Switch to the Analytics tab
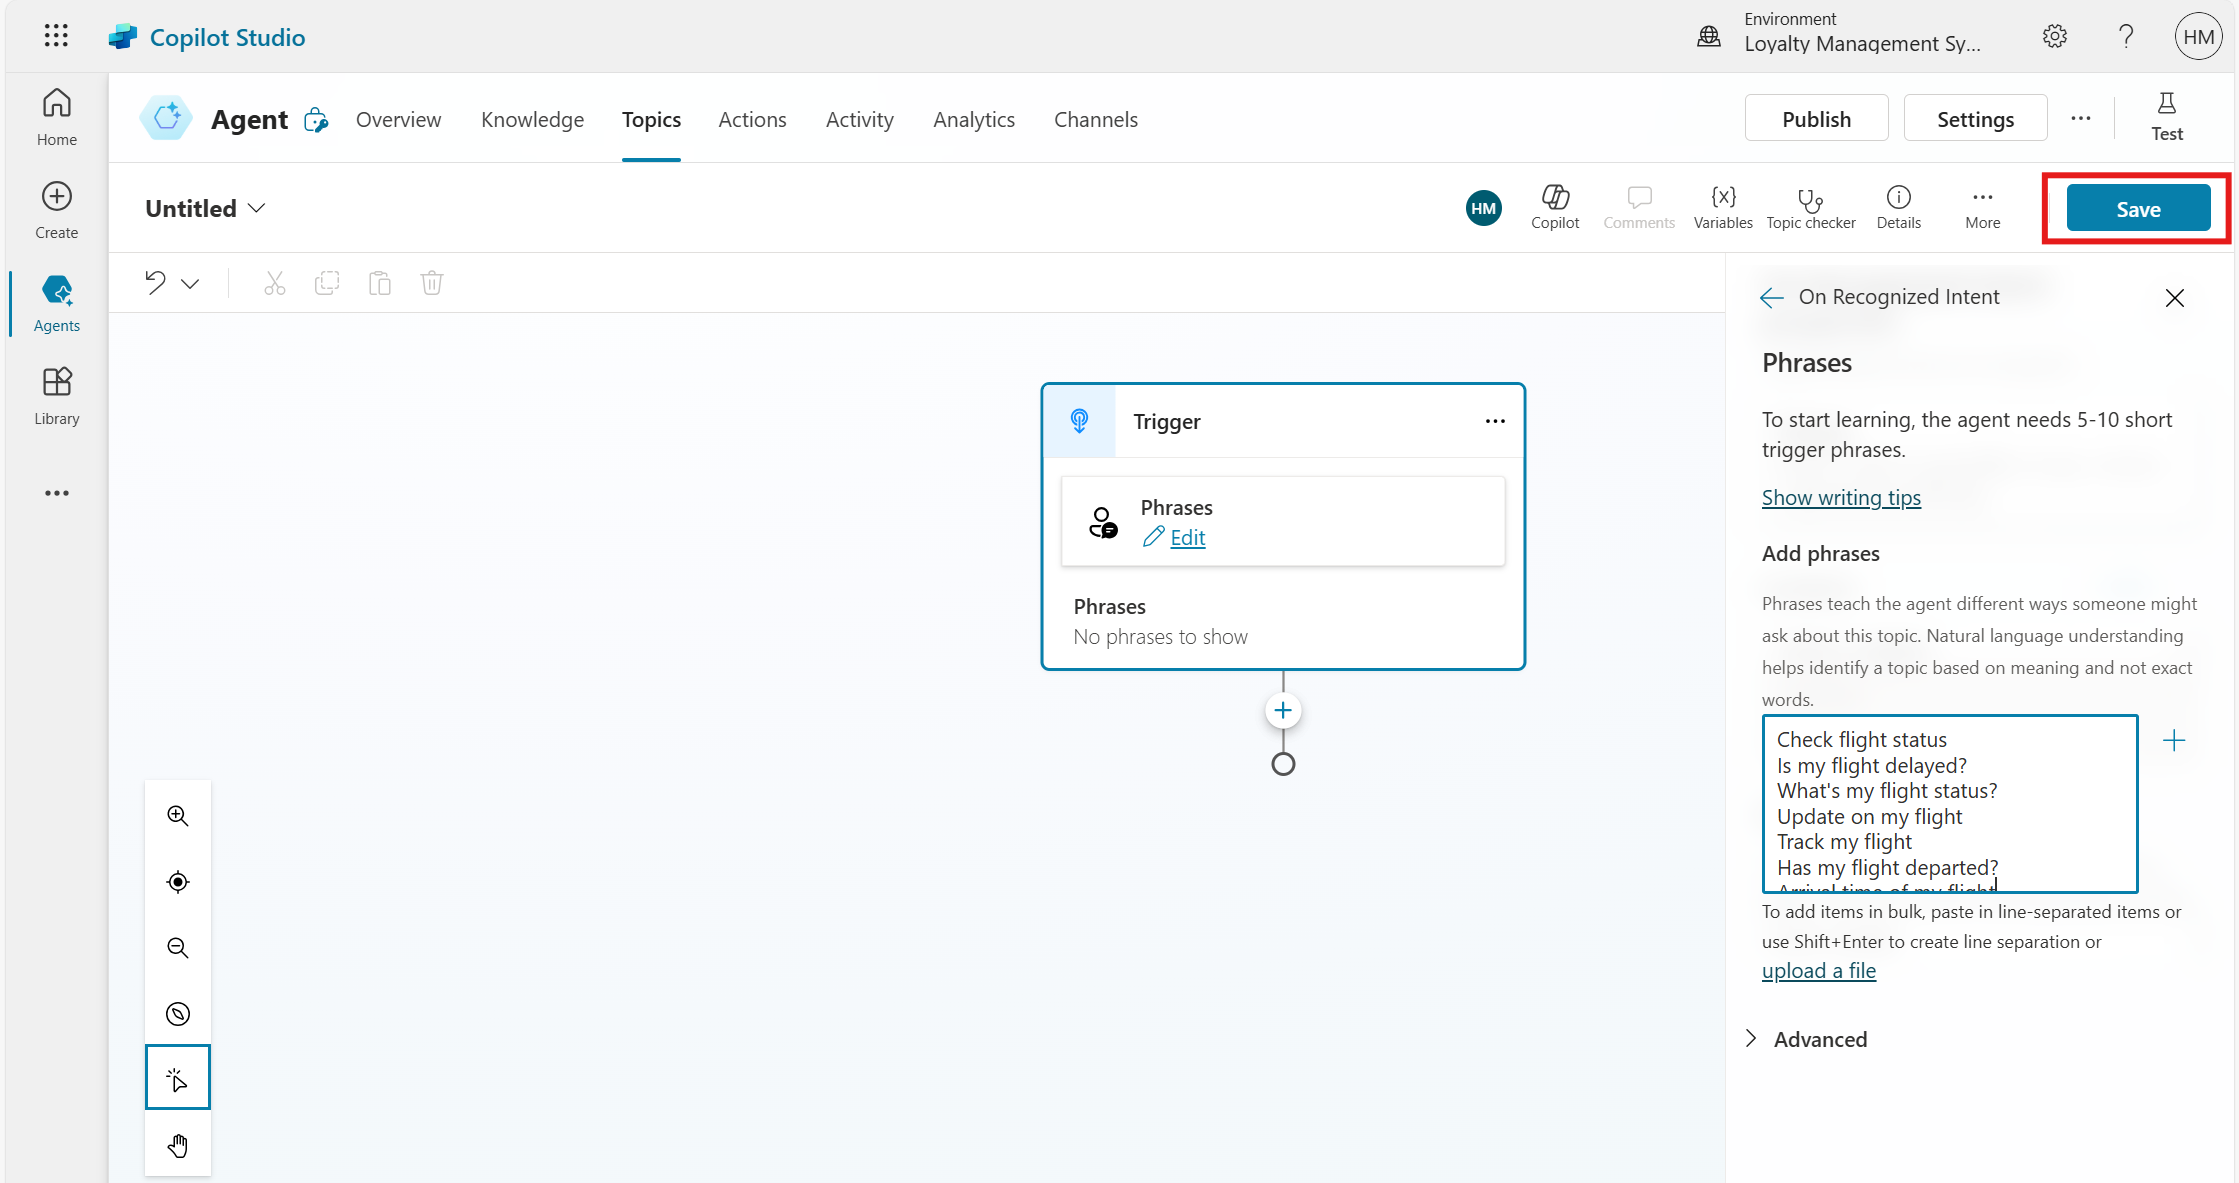This screenshot has width=2239, height=1183. tap(973, 119)
